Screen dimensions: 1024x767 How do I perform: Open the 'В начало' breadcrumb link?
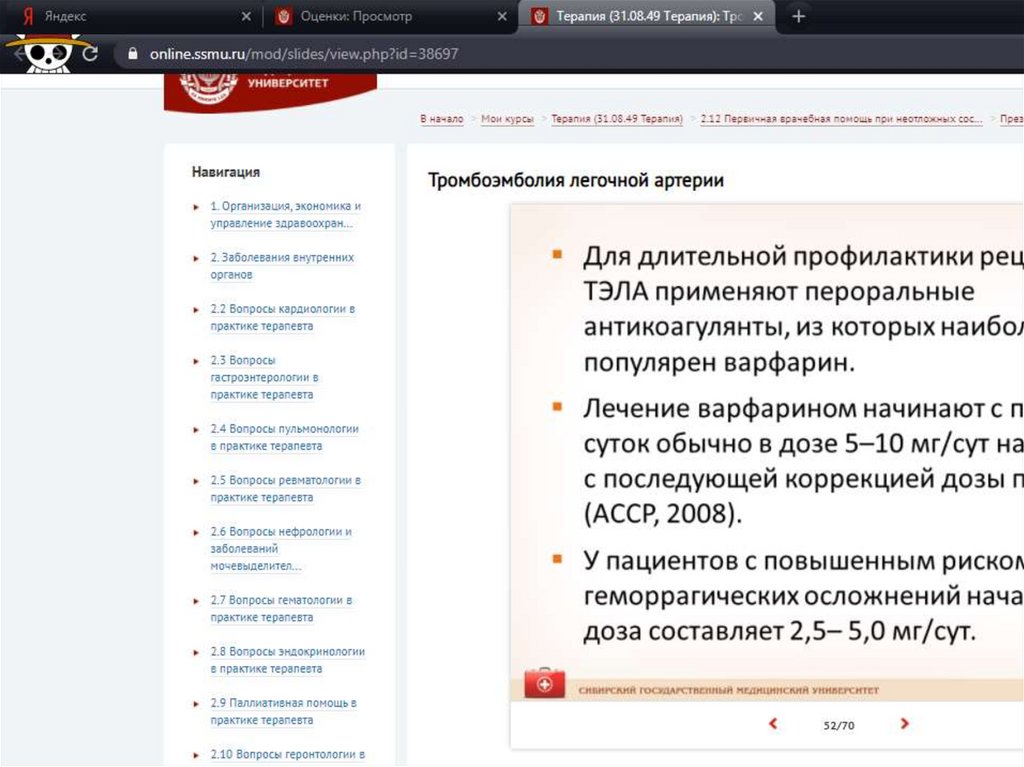point(441,119)
